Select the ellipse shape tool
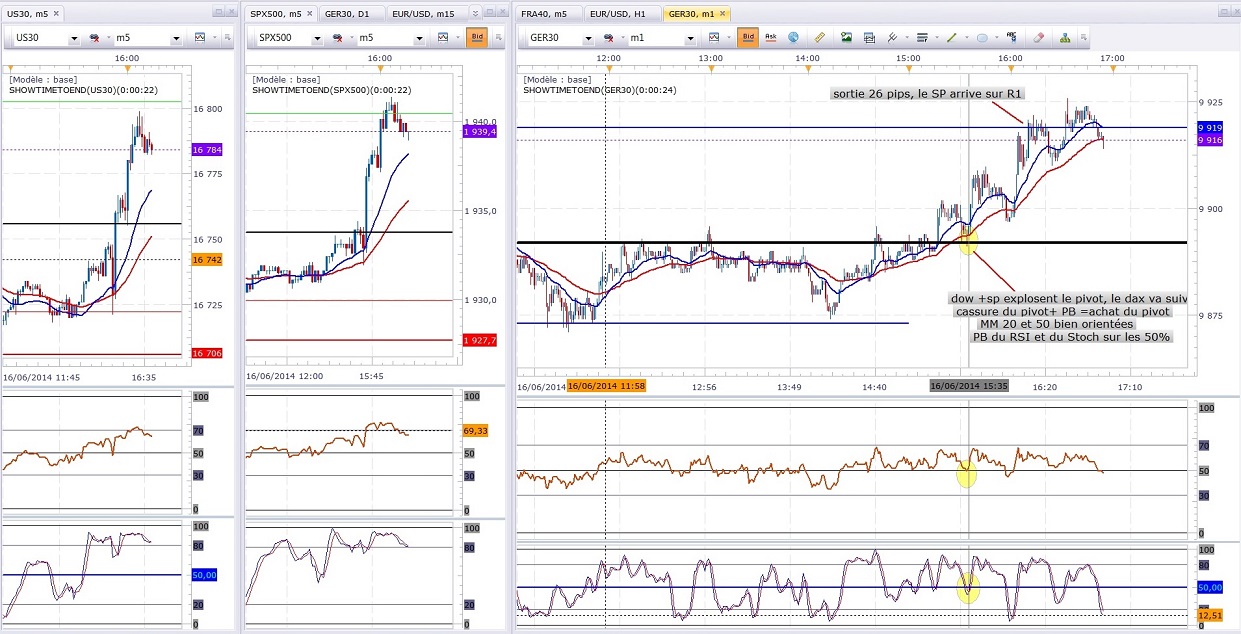 click(983, 38)
